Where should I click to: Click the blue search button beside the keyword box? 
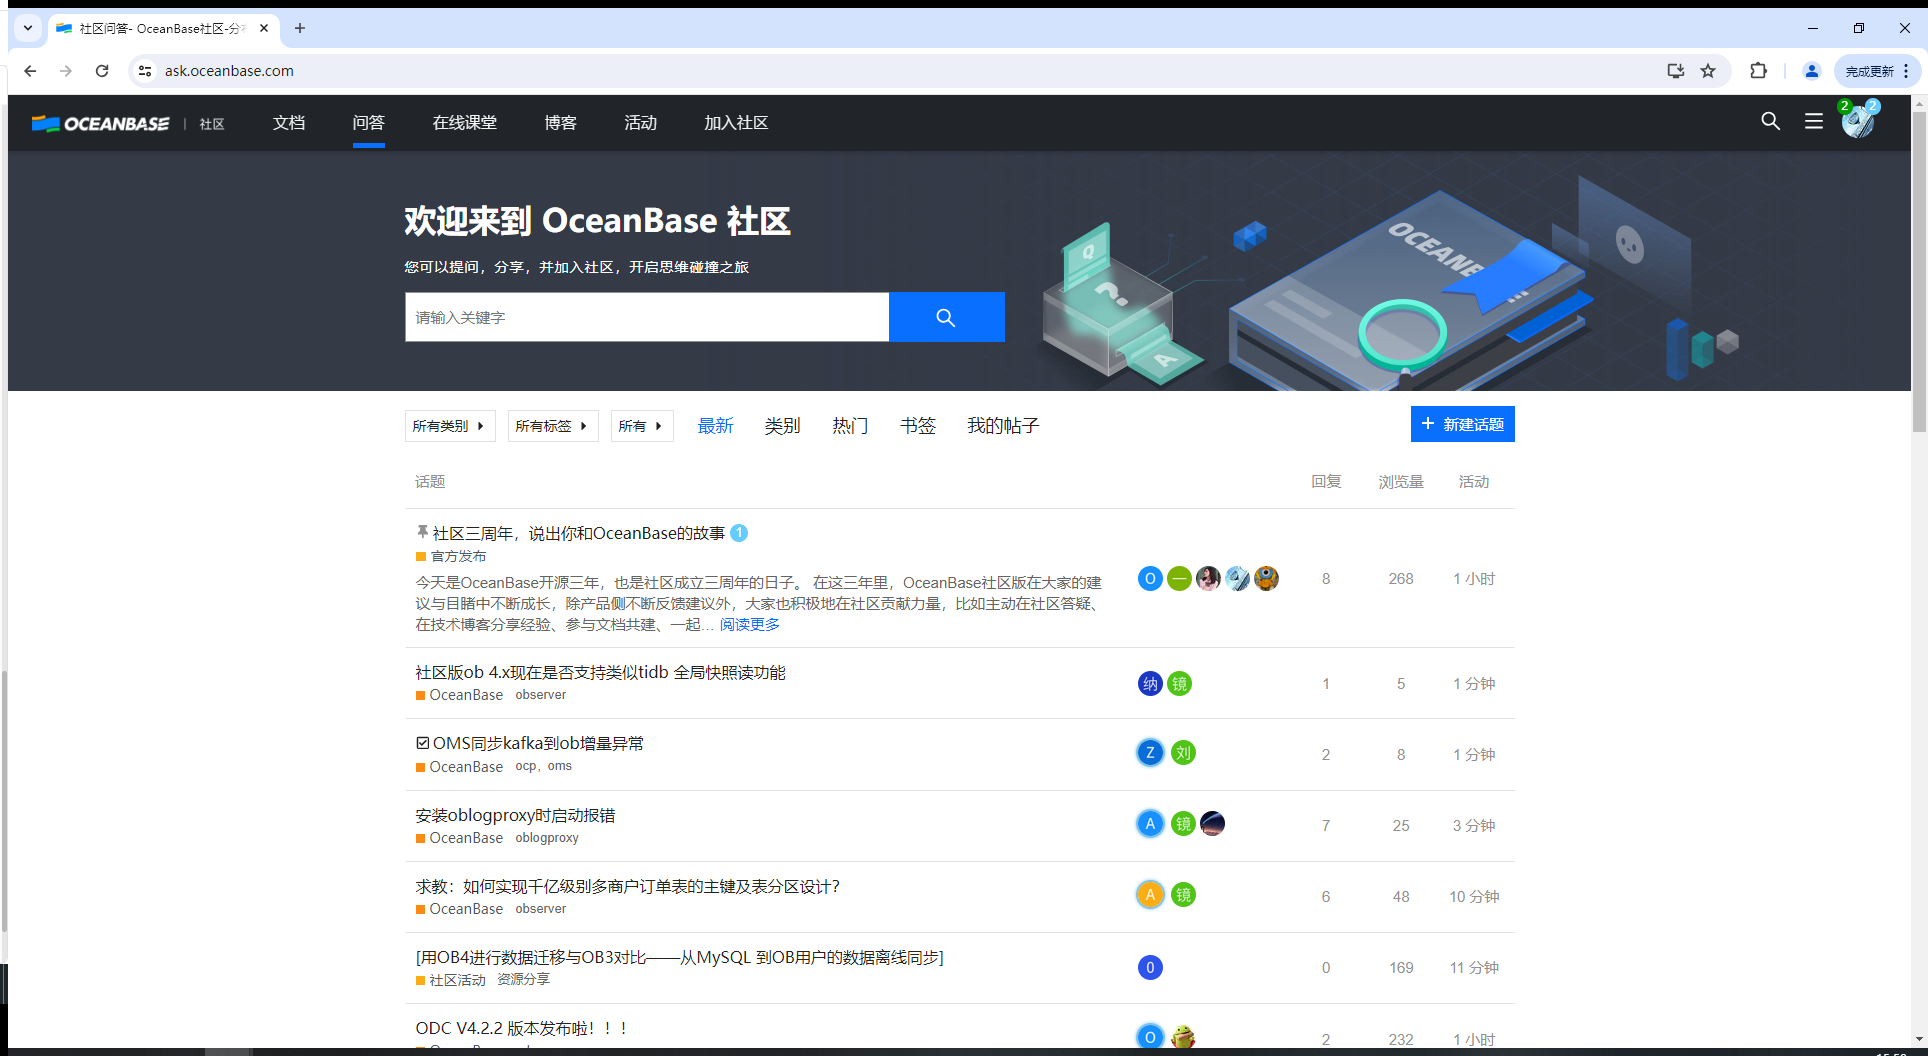click(x=946, y=317)
